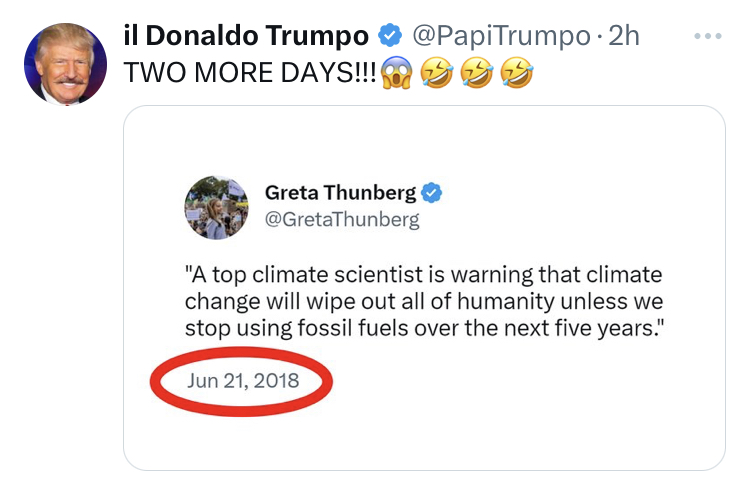Click the poster's round profile avatar
Image resolution: width=750 pixels, height=486 pixels.
point(63,62)
